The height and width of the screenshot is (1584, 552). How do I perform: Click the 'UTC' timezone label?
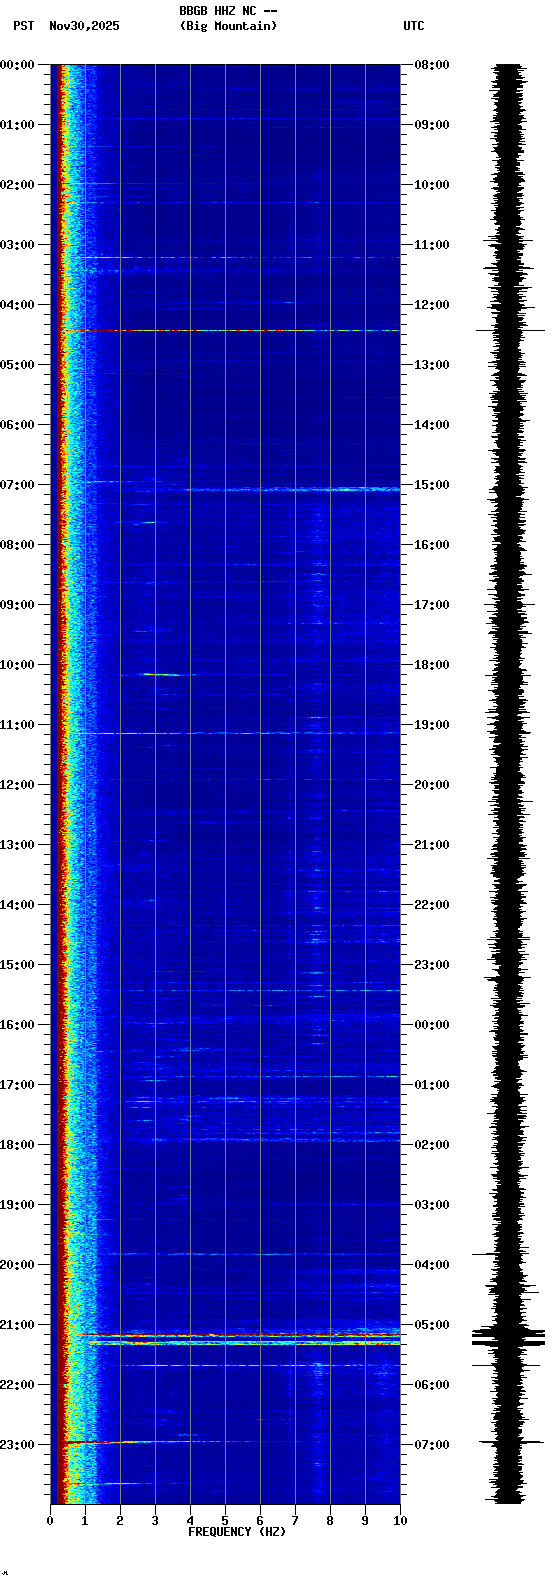(x=414, y=26)
